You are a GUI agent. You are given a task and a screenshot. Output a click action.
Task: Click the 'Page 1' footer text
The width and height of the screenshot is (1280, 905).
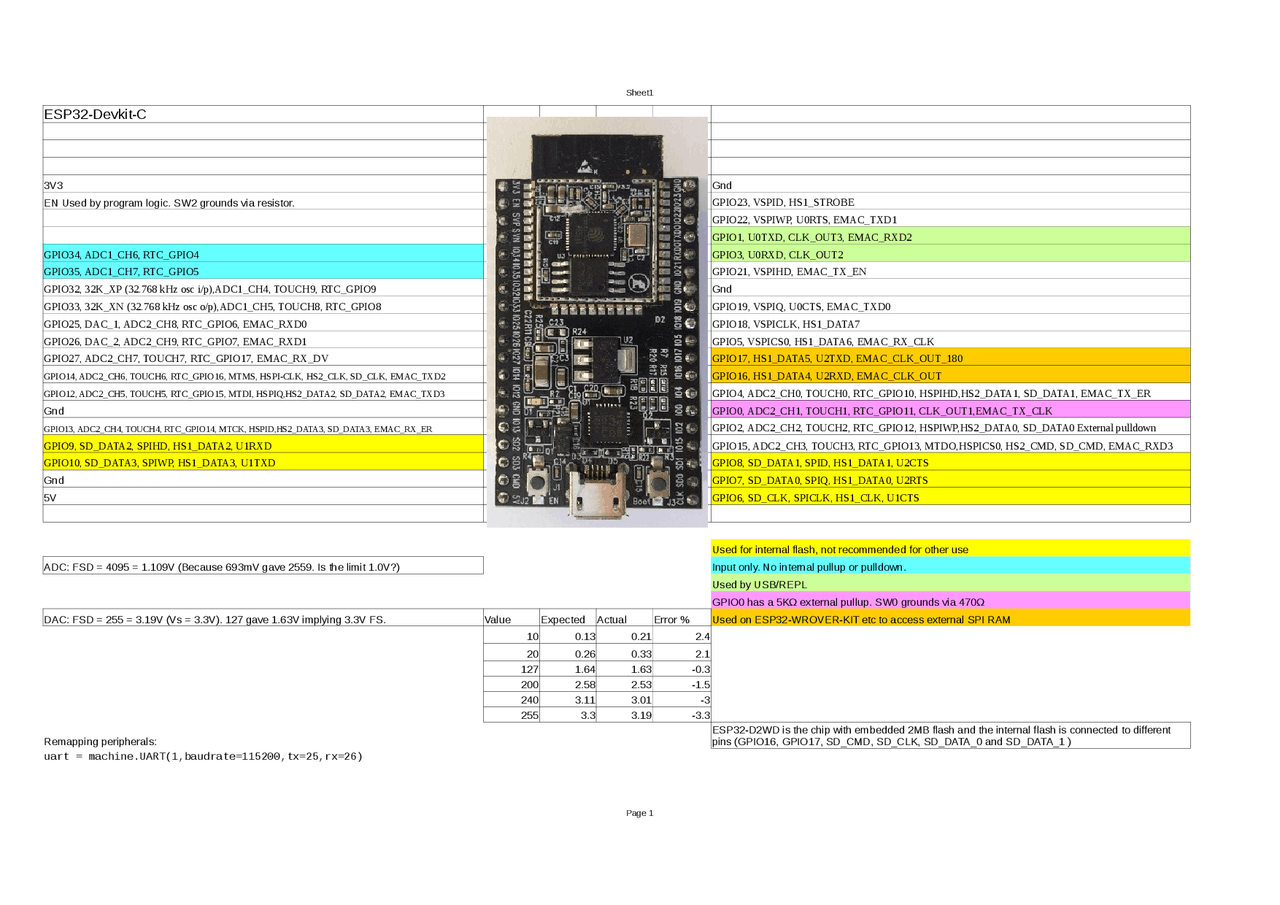639,813
